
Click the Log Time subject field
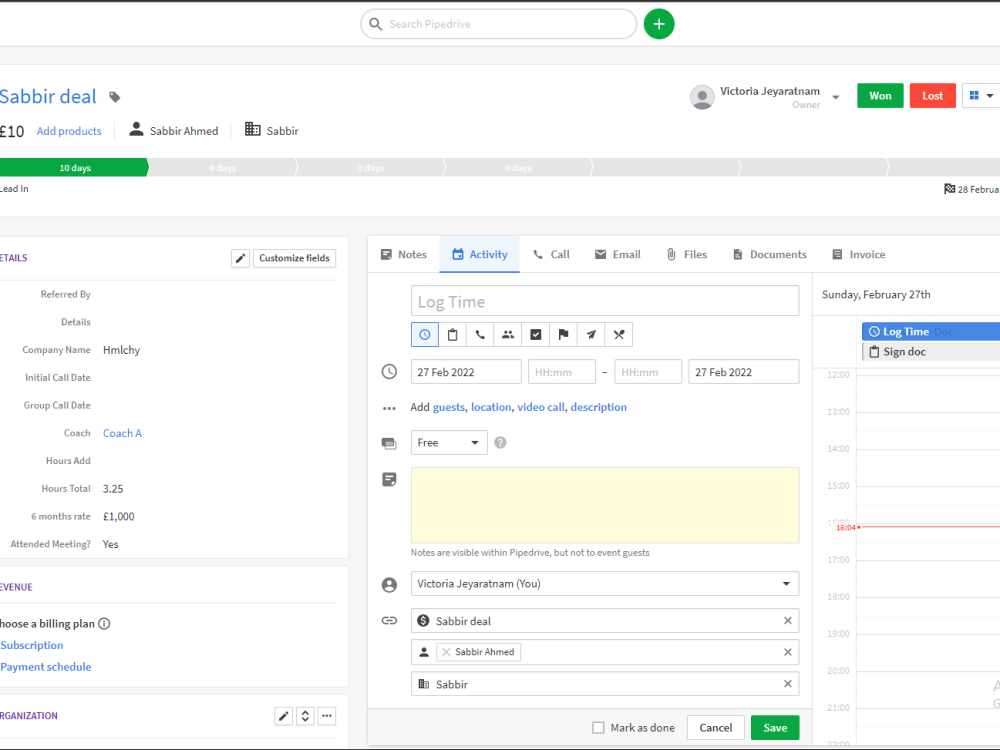click(605, 301)
